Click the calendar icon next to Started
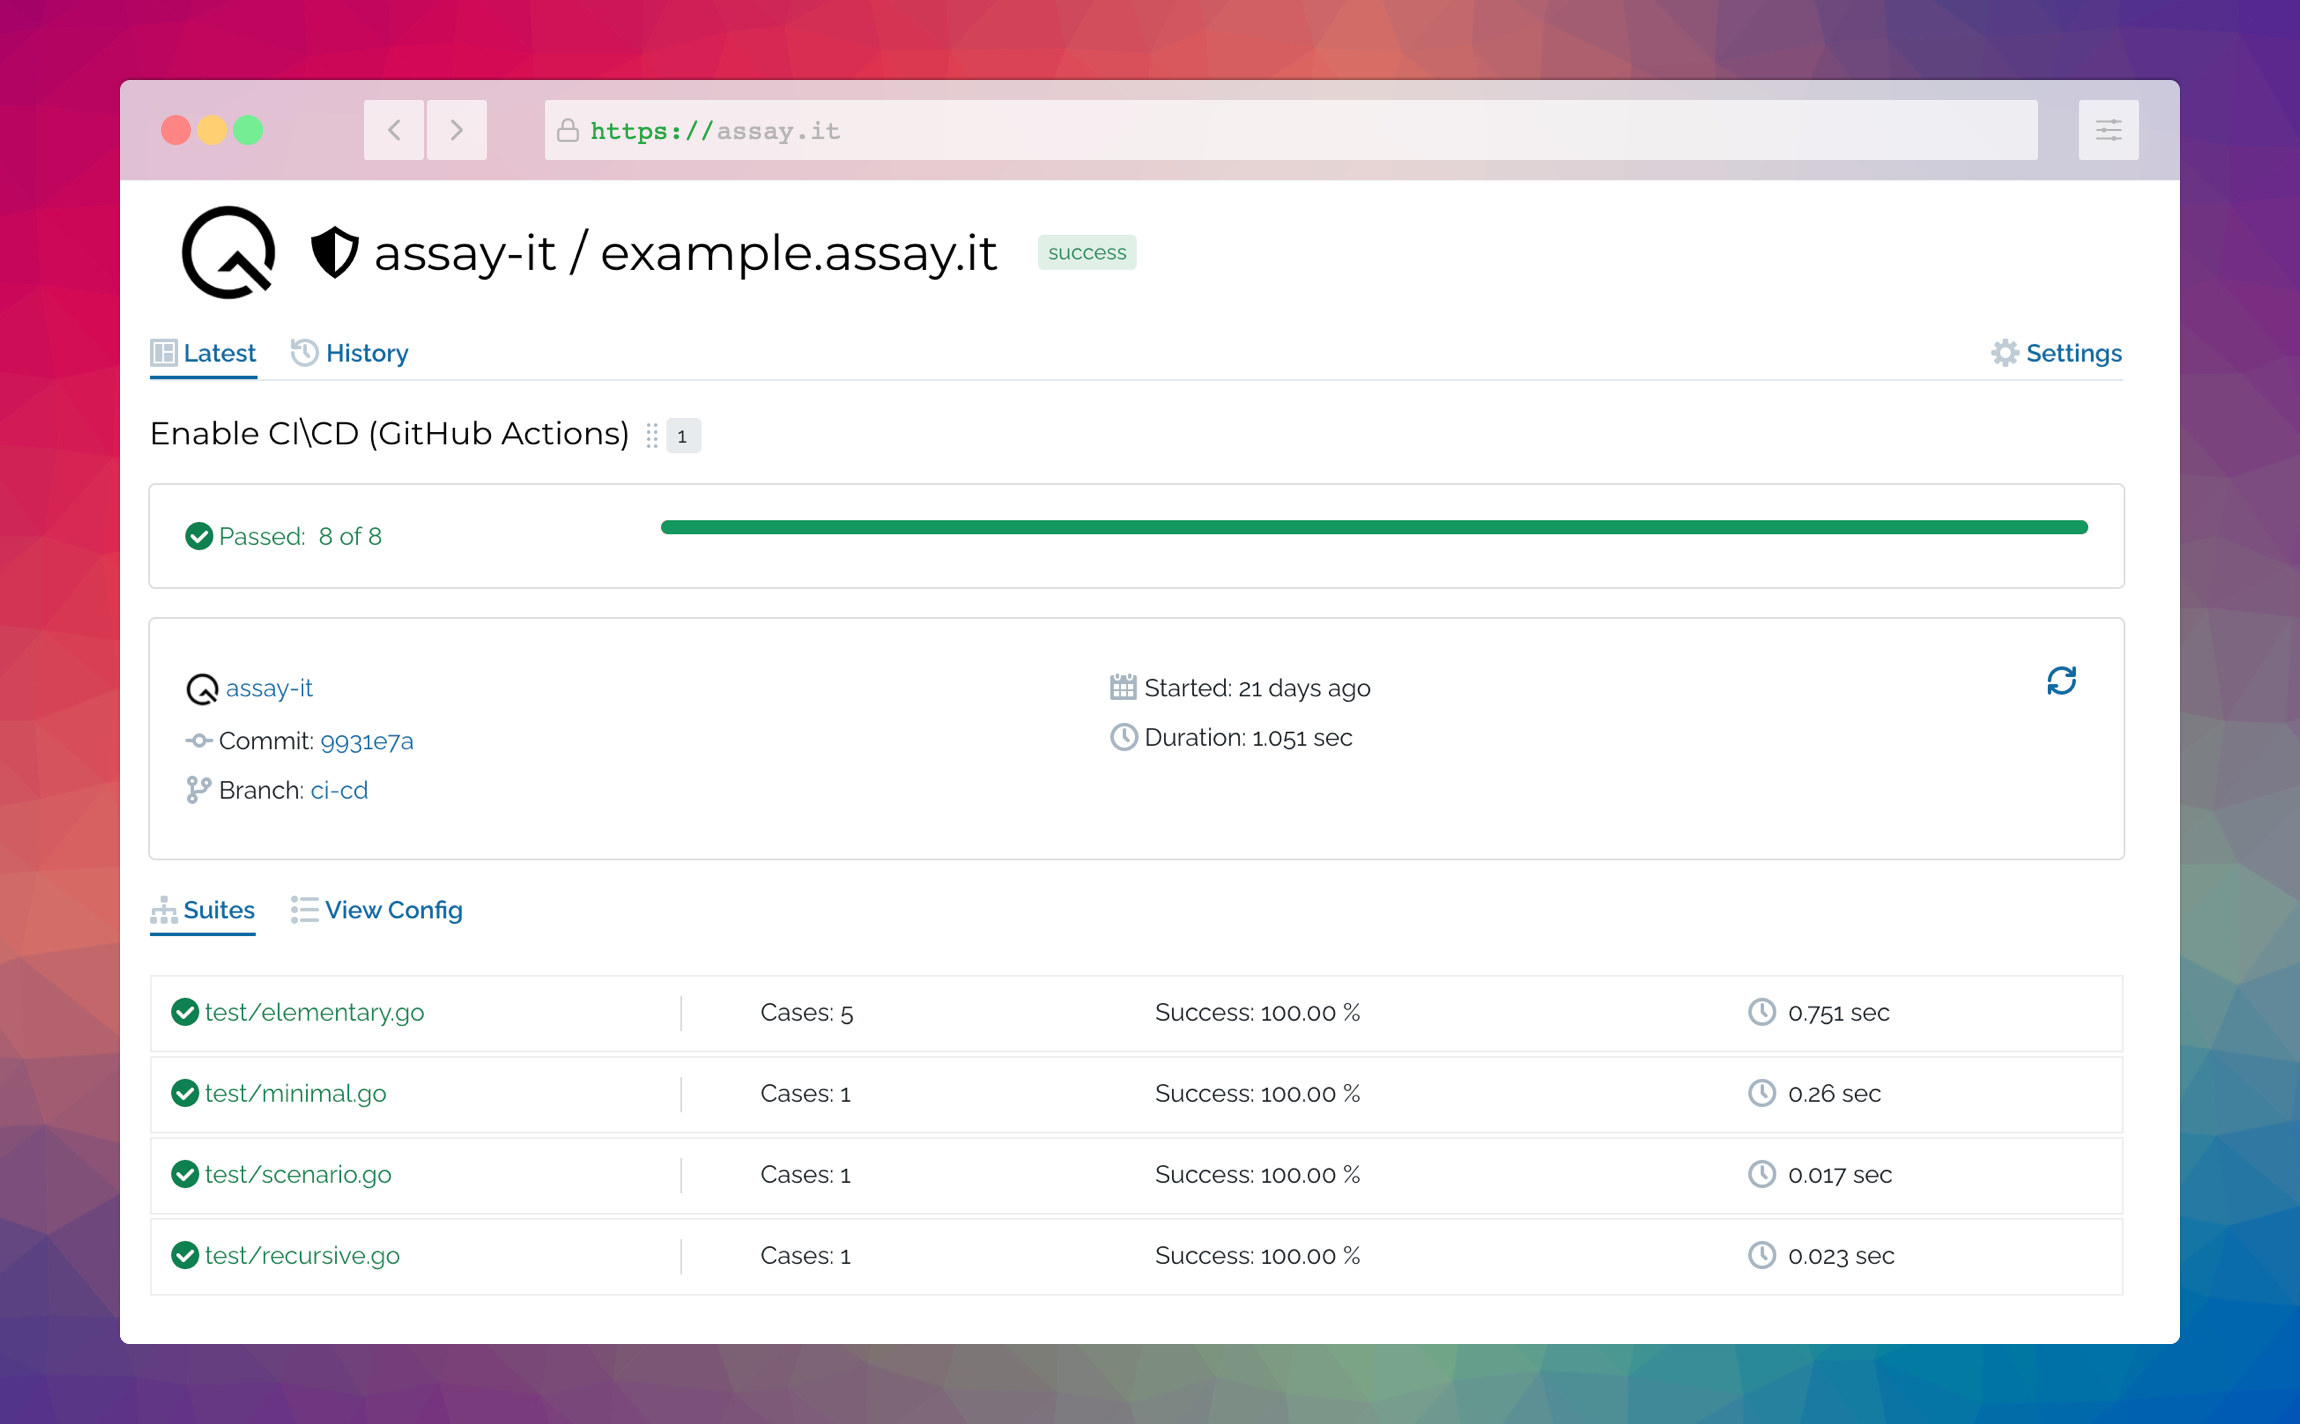Viewport: 2300px width, 1424px height. click(1123, 687)
